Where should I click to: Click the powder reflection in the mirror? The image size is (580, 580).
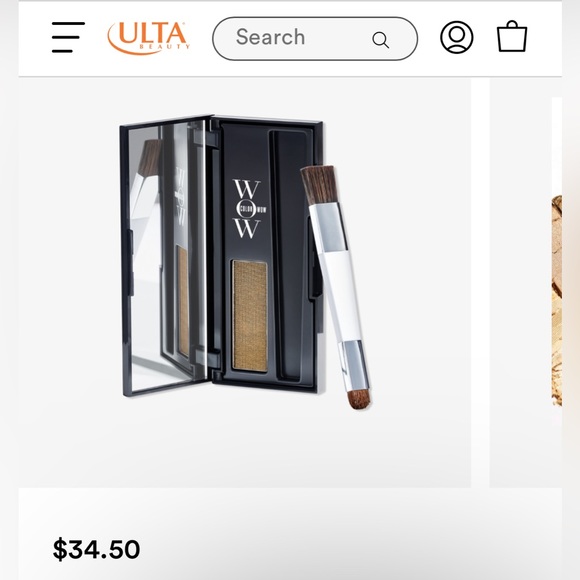(183, 301)
